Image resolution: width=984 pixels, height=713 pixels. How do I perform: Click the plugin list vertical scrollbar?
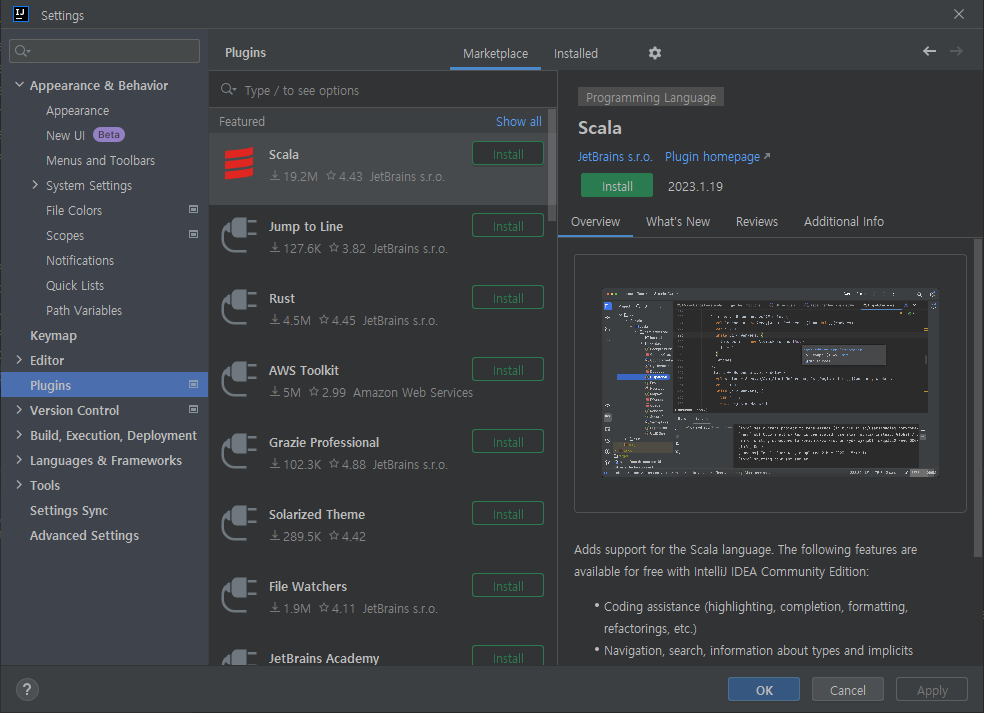(x=552, y=165)
